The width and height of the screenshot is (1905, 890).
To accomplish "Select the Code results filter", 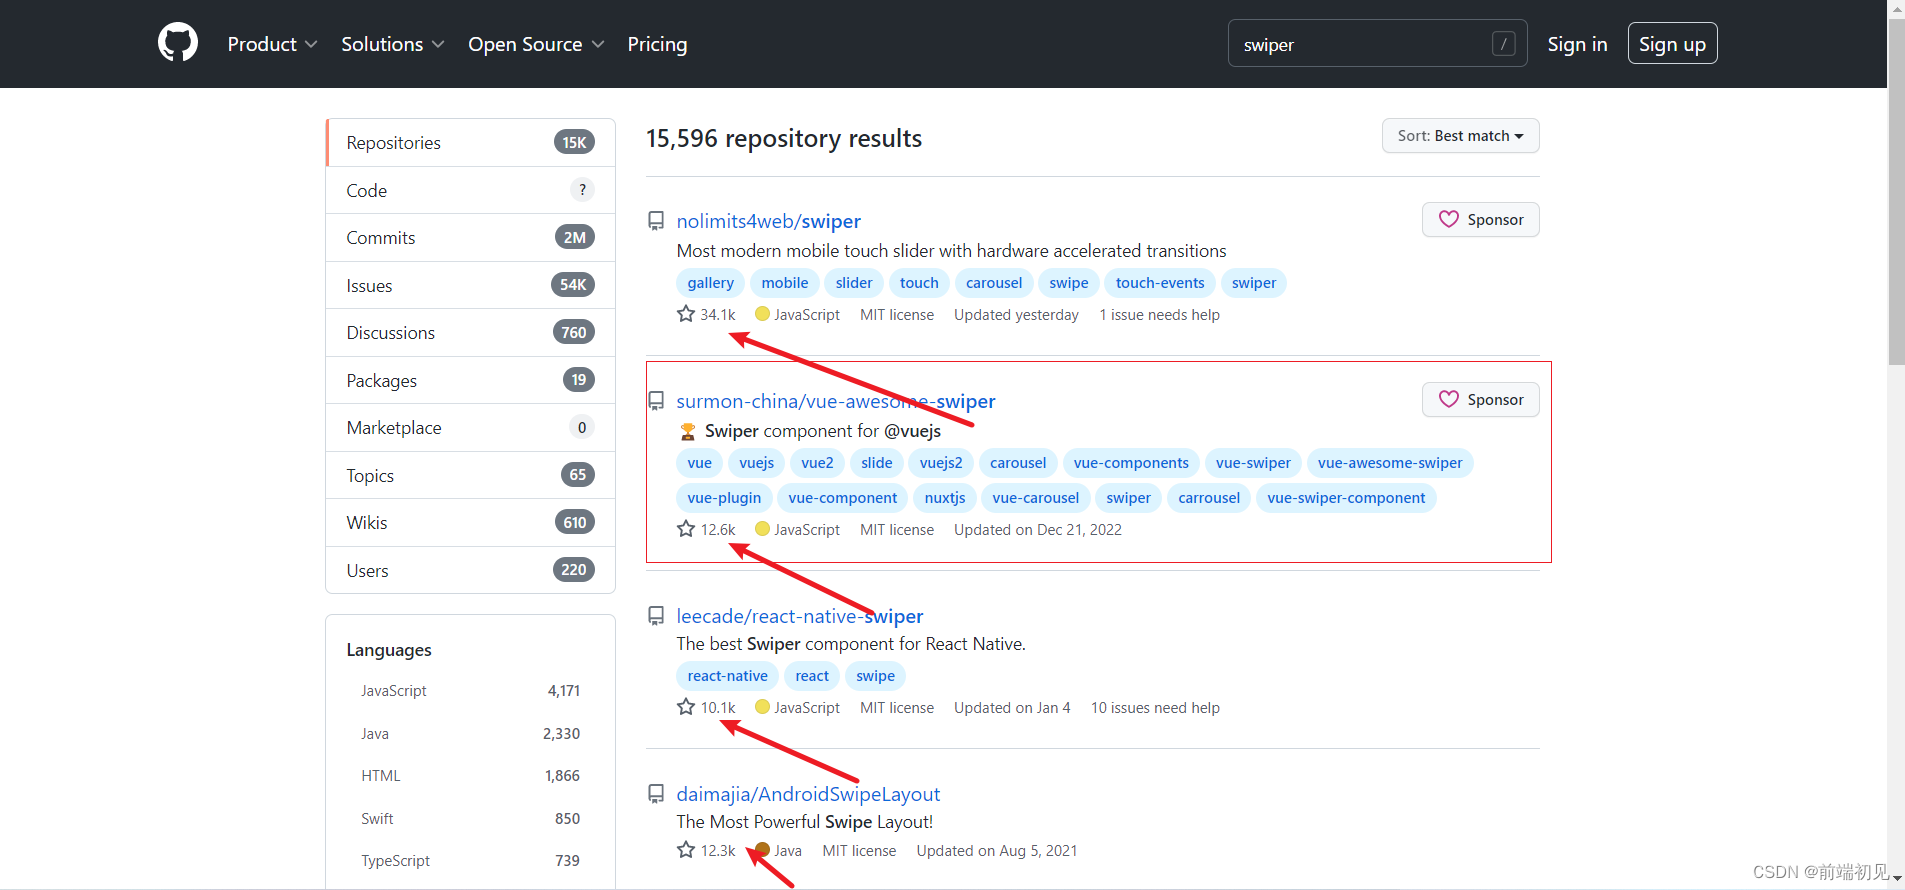I will pos(470,190).
